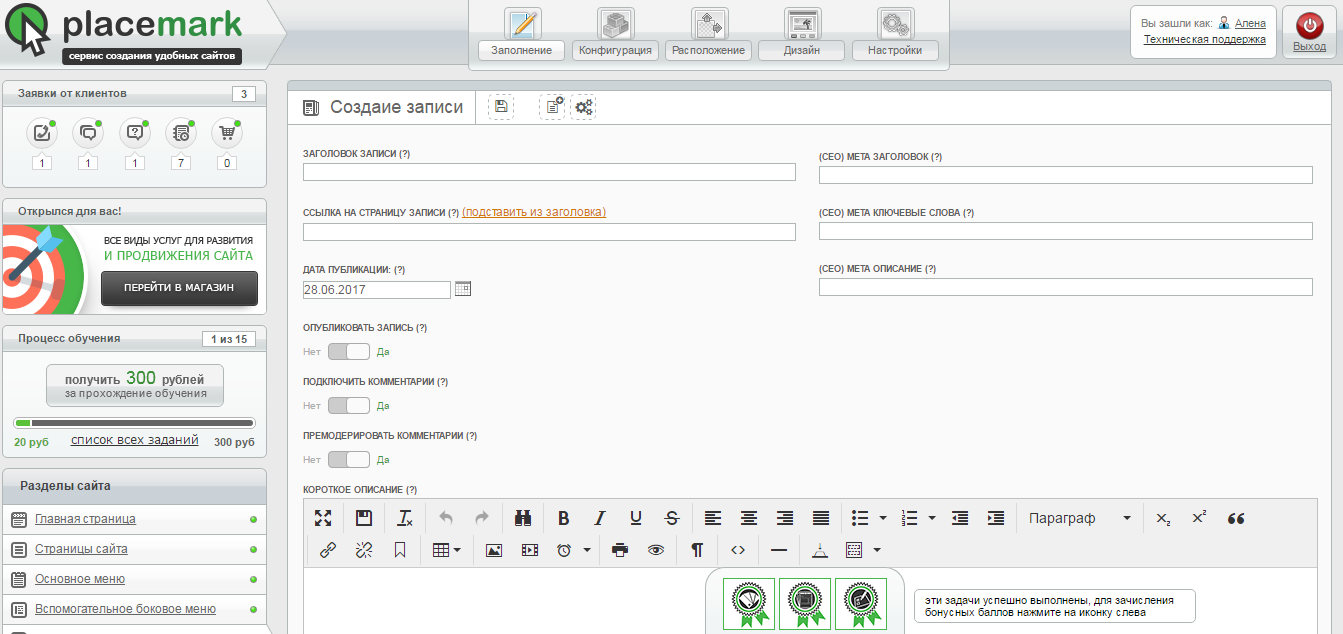Click into the 'Заголовок записи' input field
The width and height of the screenshot is (1343, 634).
pyautogui.click(x=549, y=172)
